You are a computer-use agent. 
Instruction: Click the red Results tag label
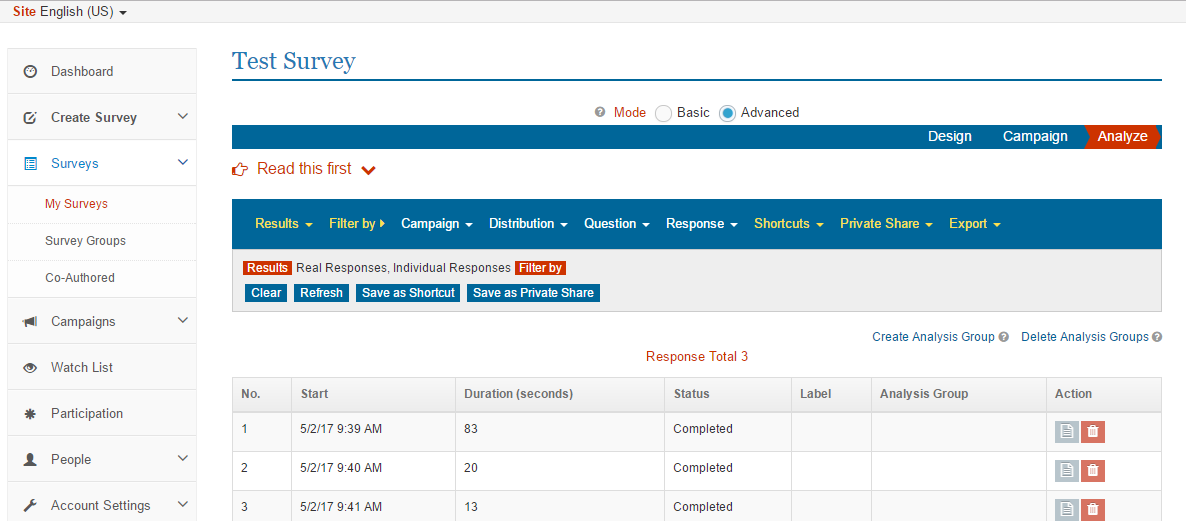tap(268, 268)
